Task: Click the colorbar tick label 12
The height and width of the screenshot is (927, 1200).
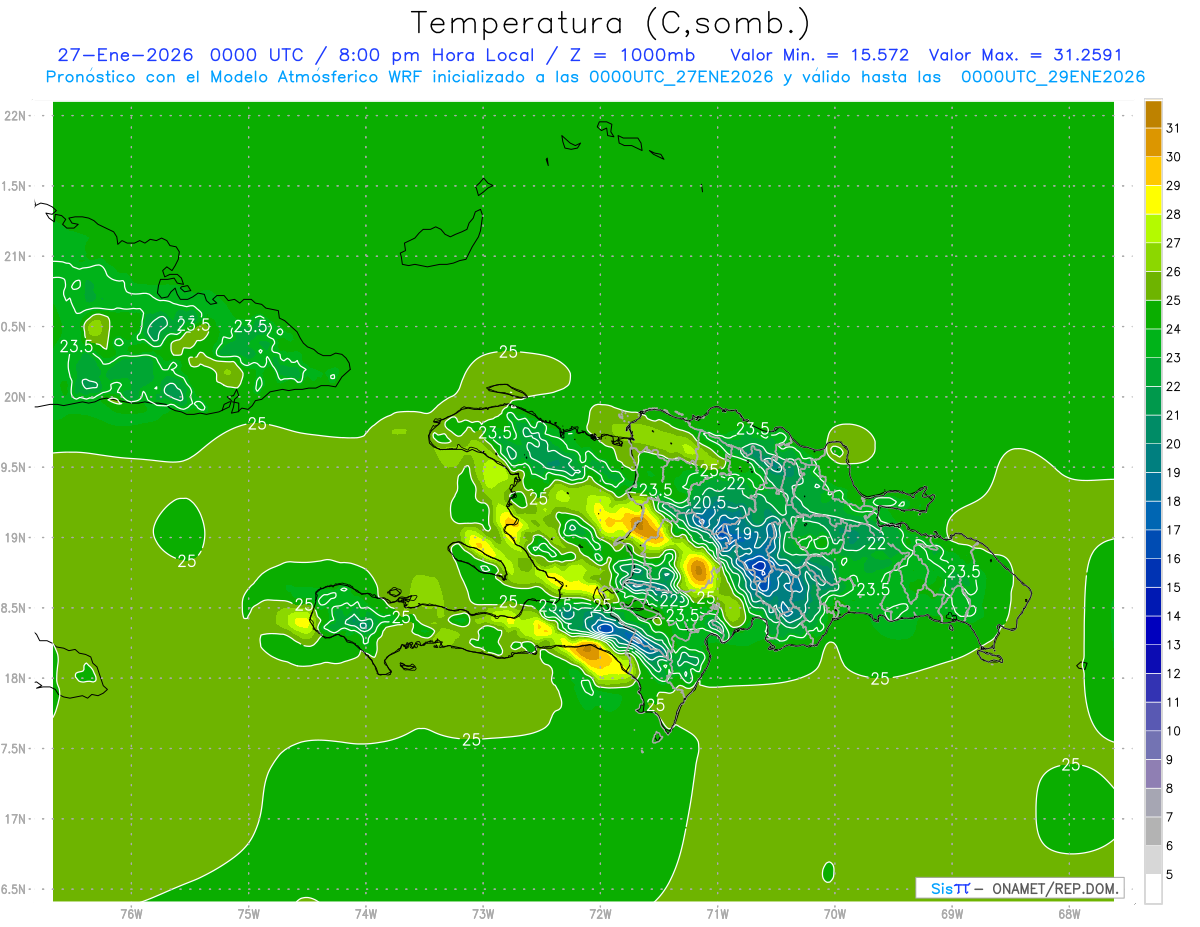Action: click(1173, 674)
